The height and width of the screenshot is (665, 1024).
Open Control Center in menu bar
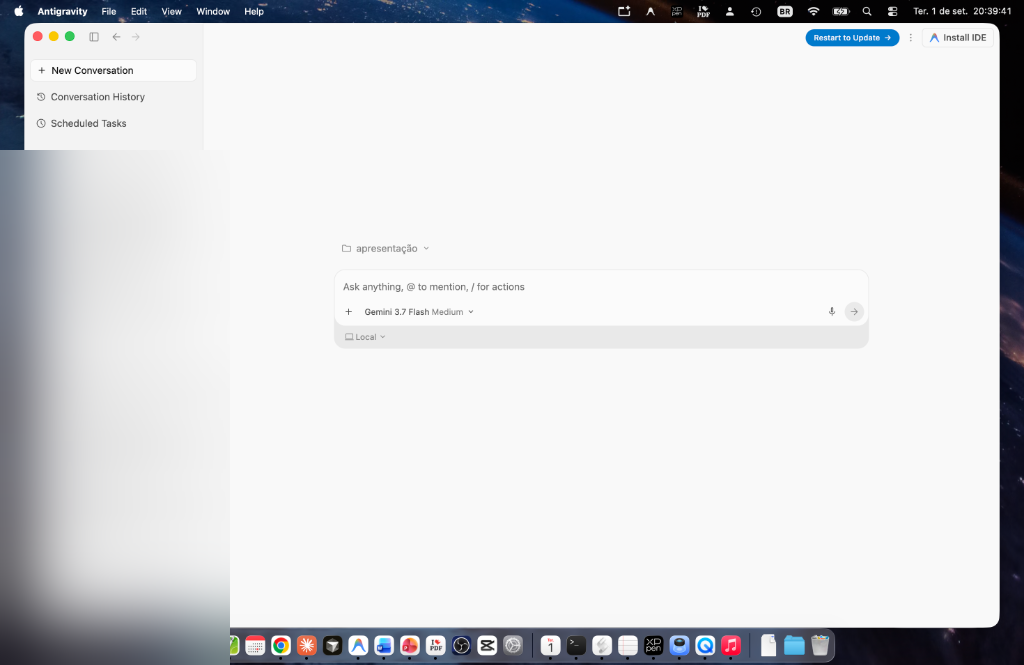tap(893, 11)
